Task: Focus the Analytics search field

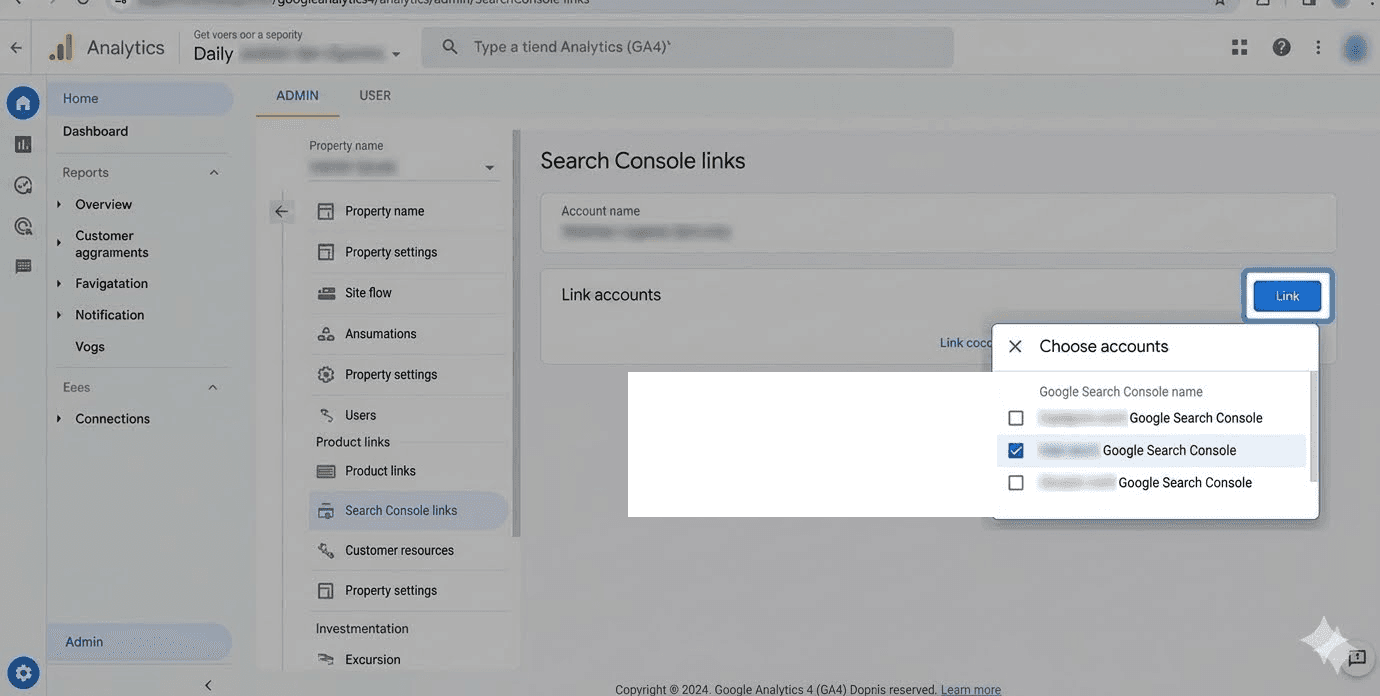Action: [687, 47]
